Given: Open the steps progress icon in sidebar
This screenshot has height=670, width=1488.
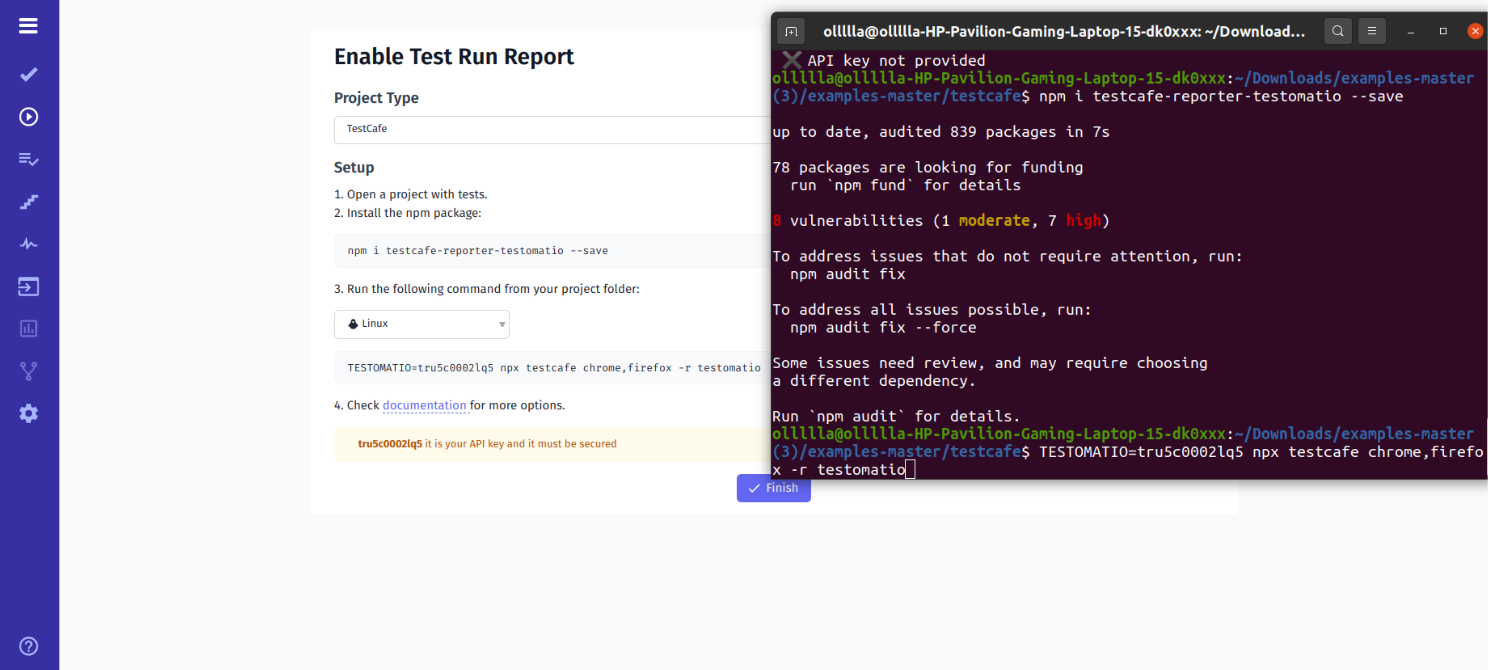Looking at the screenshot, I should 28,202.
